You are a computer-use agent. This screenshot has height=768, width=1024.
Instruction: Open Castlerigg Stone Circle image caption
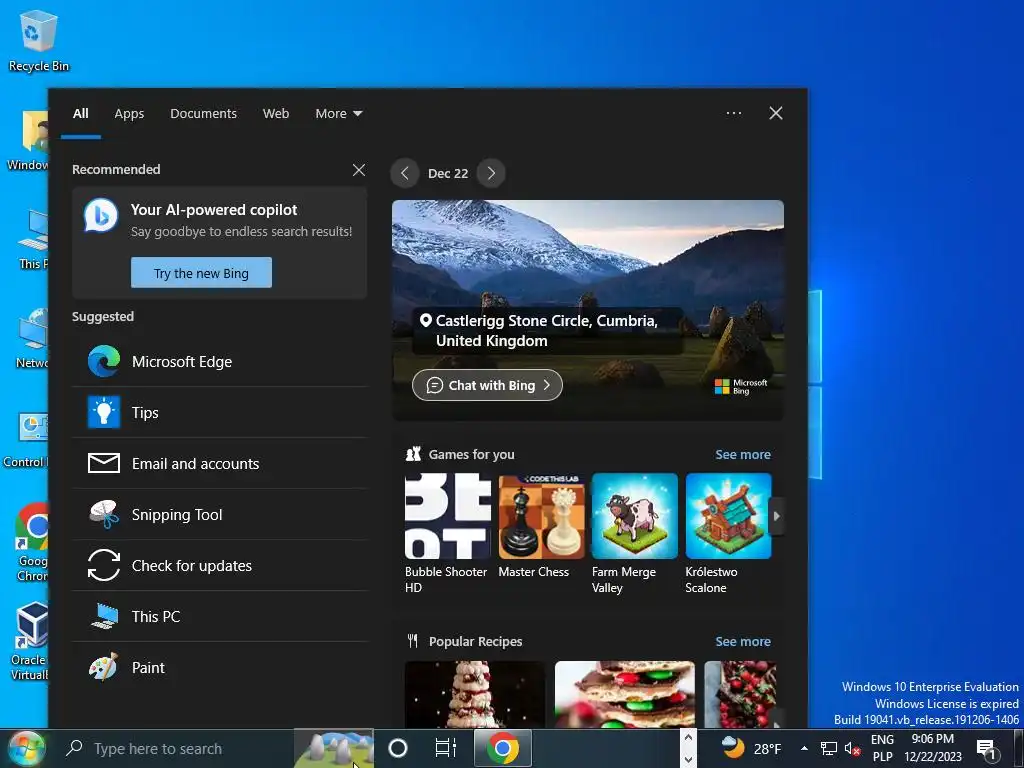pos(547,330)
